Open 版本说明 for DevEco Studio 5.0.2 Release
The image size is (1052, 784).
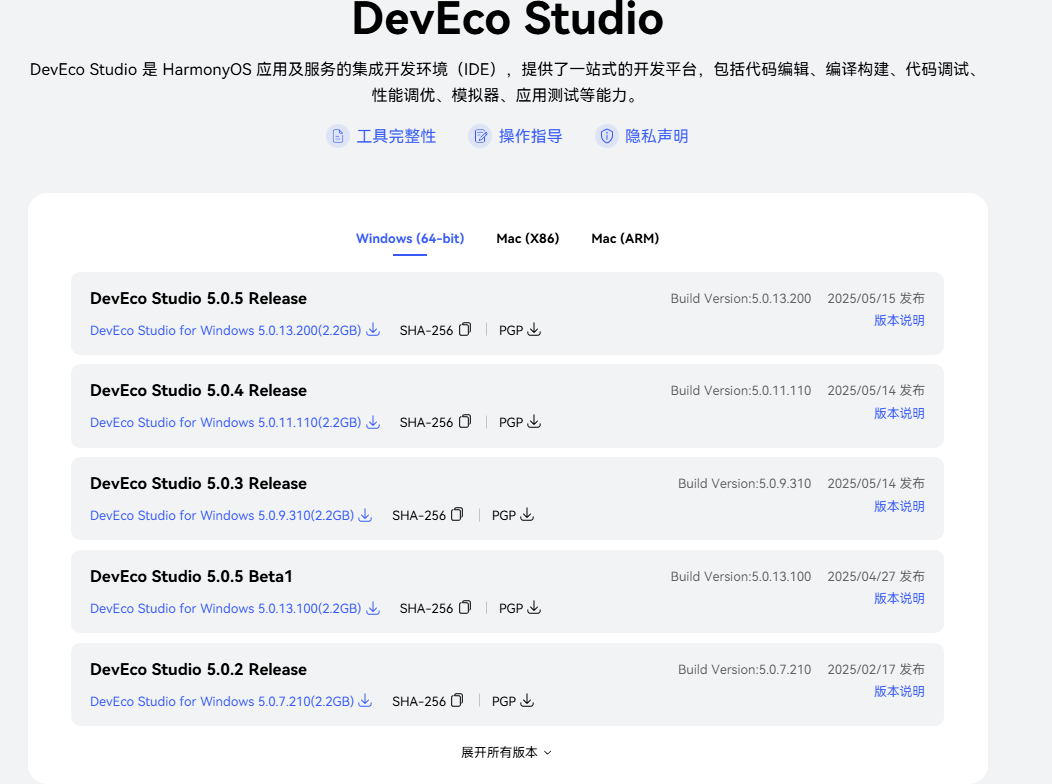click(898, 691)
